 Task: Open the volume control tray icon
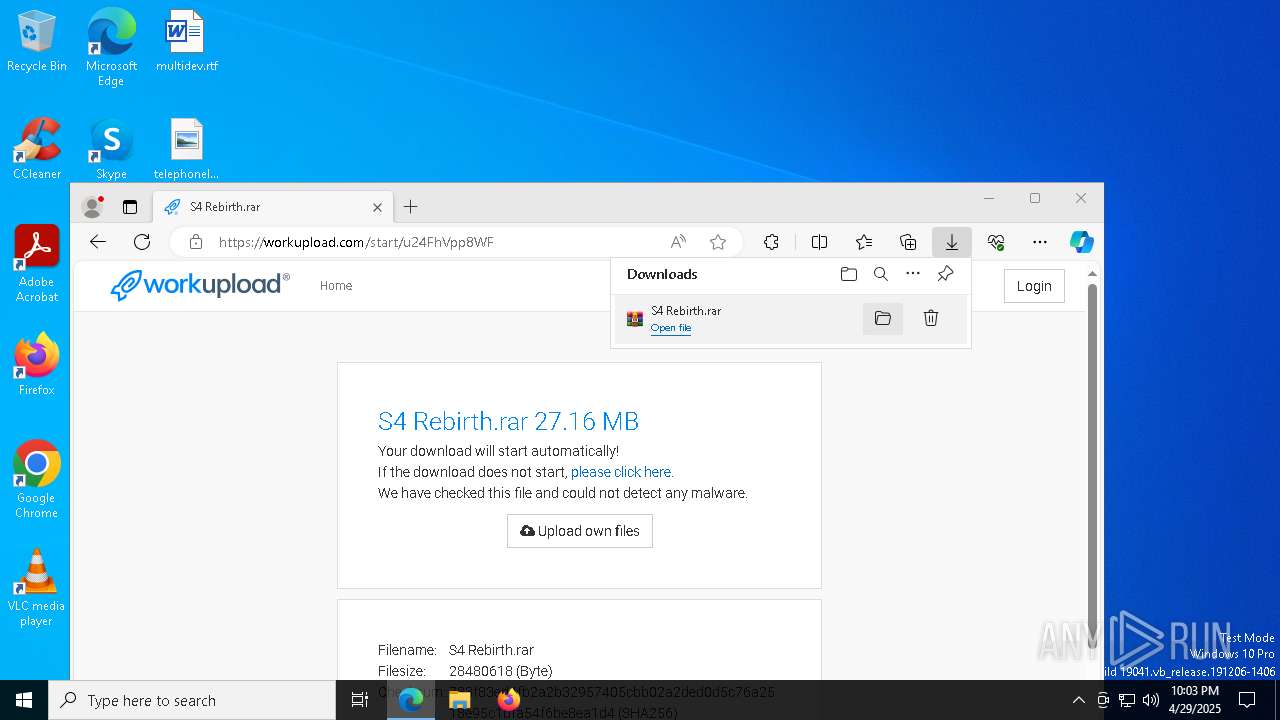[x=1150, y=700]
